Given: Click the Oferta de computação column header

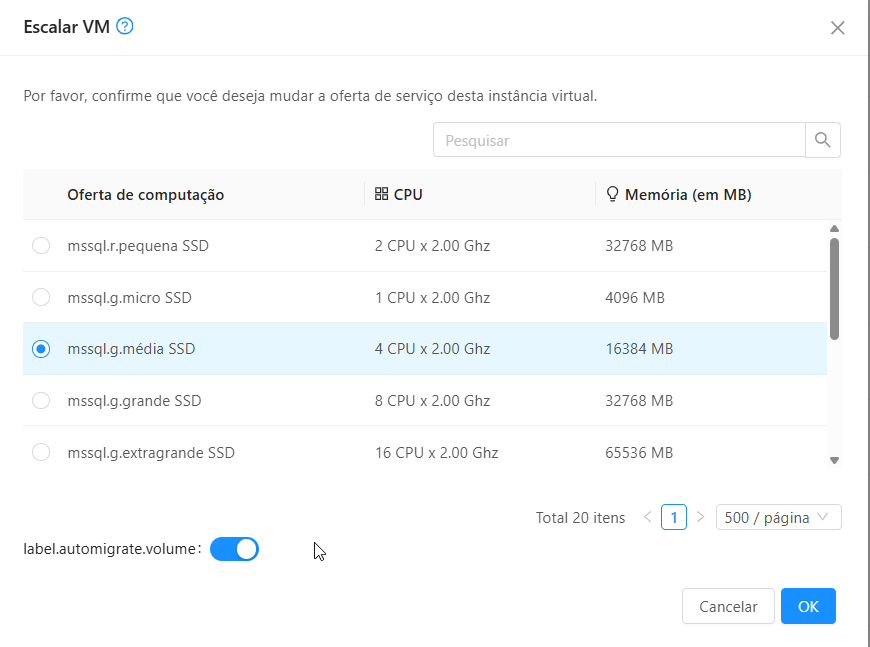Looking at the screenshot, I should point(146,195).
